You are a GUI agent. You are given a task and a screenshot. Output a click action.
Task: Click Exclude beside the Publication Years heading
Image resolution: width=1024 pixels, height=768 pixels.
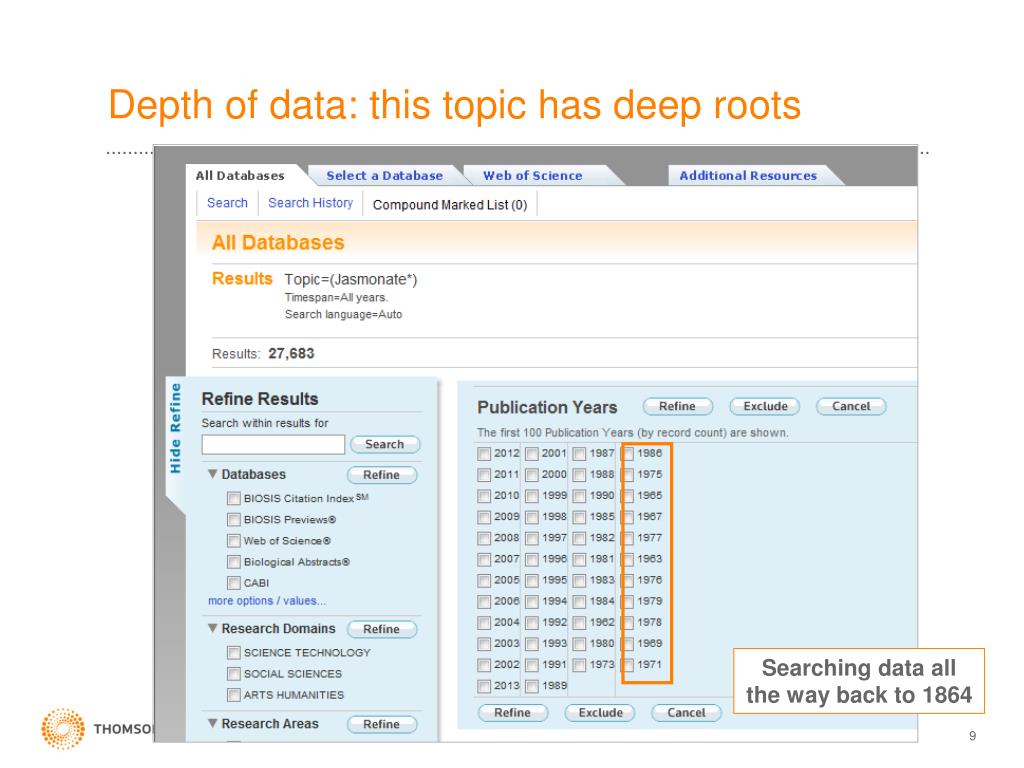[765, 406]
